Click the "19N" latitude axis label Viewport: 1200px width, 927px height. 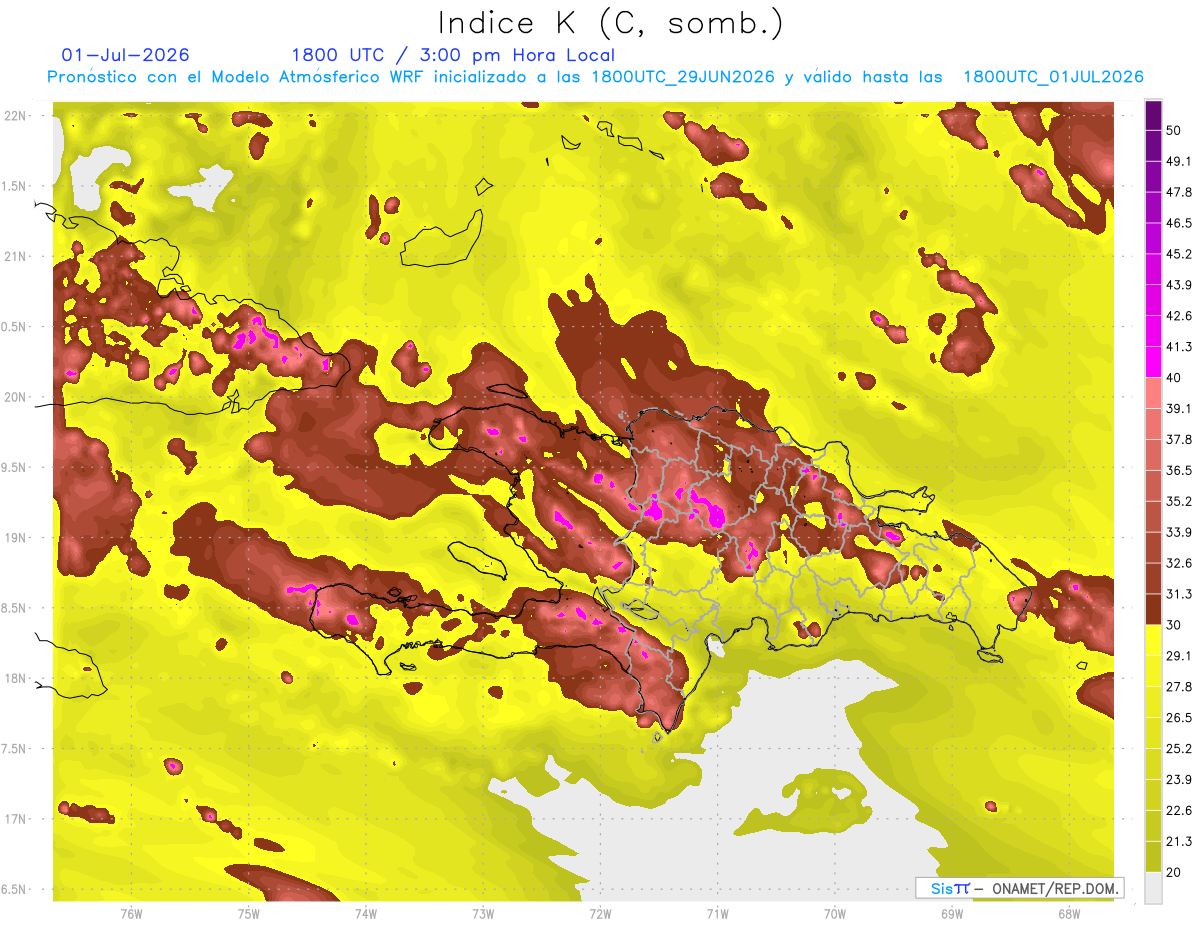coord(17,538)
